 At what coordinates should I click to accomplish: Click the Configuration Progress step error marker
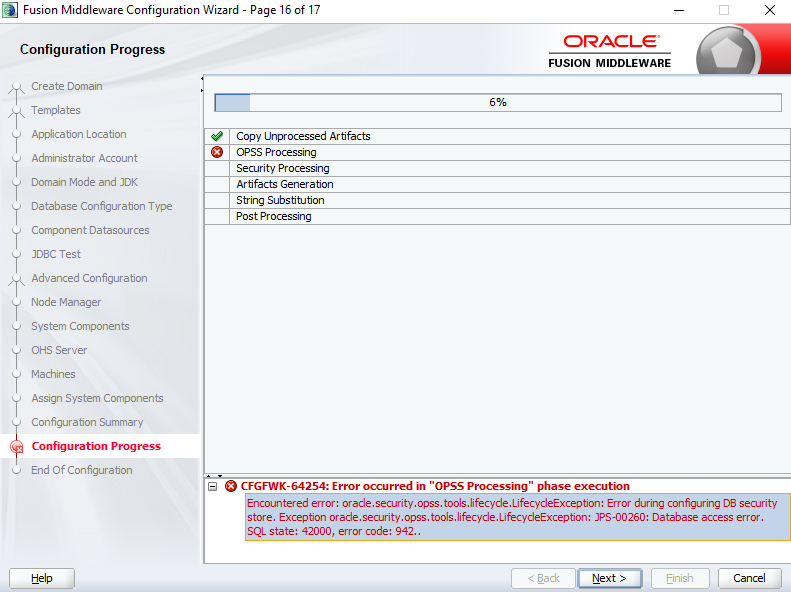point(17,447)
